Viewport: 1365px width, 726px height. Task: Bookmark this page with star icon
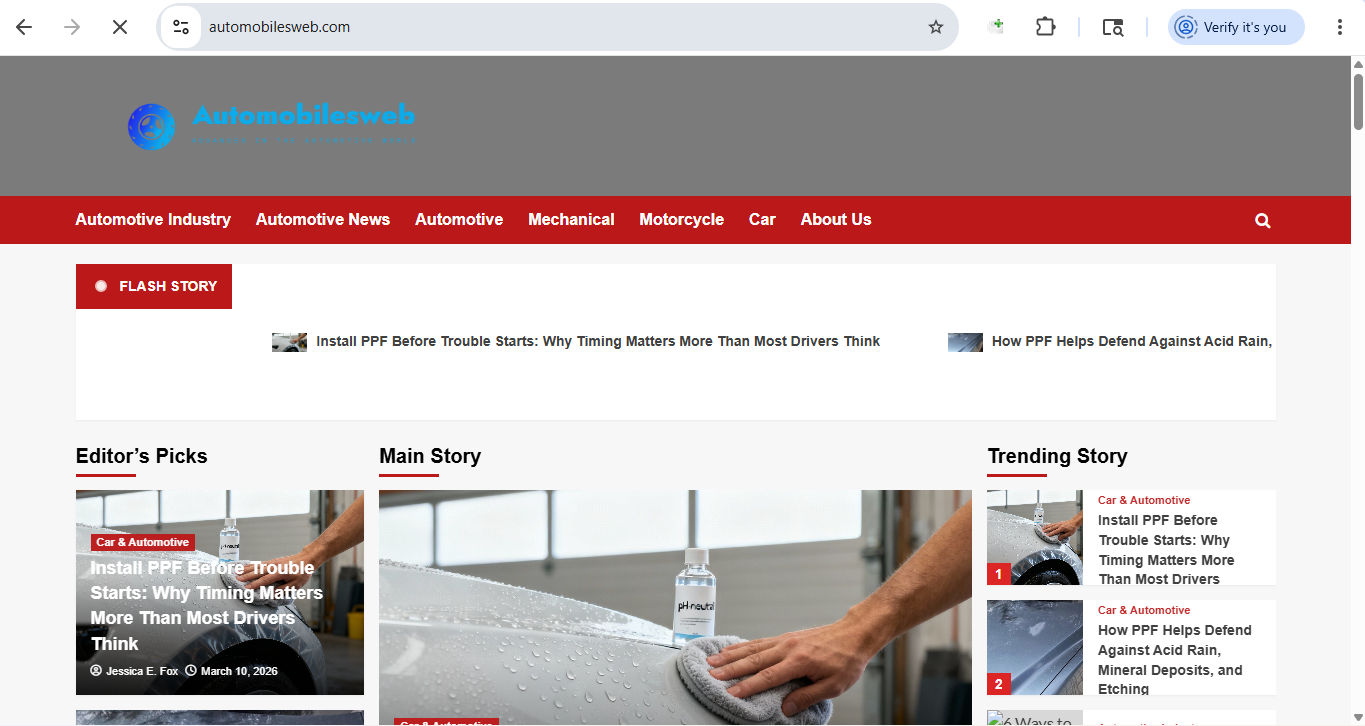[x=936, y=27]
